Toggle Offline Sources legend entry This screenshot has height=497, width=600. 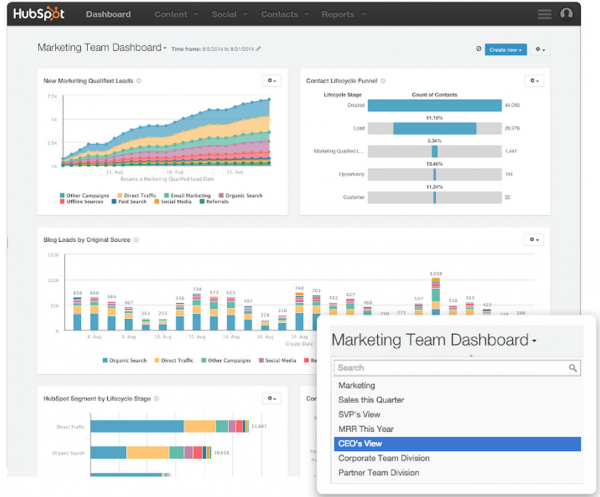82,201
